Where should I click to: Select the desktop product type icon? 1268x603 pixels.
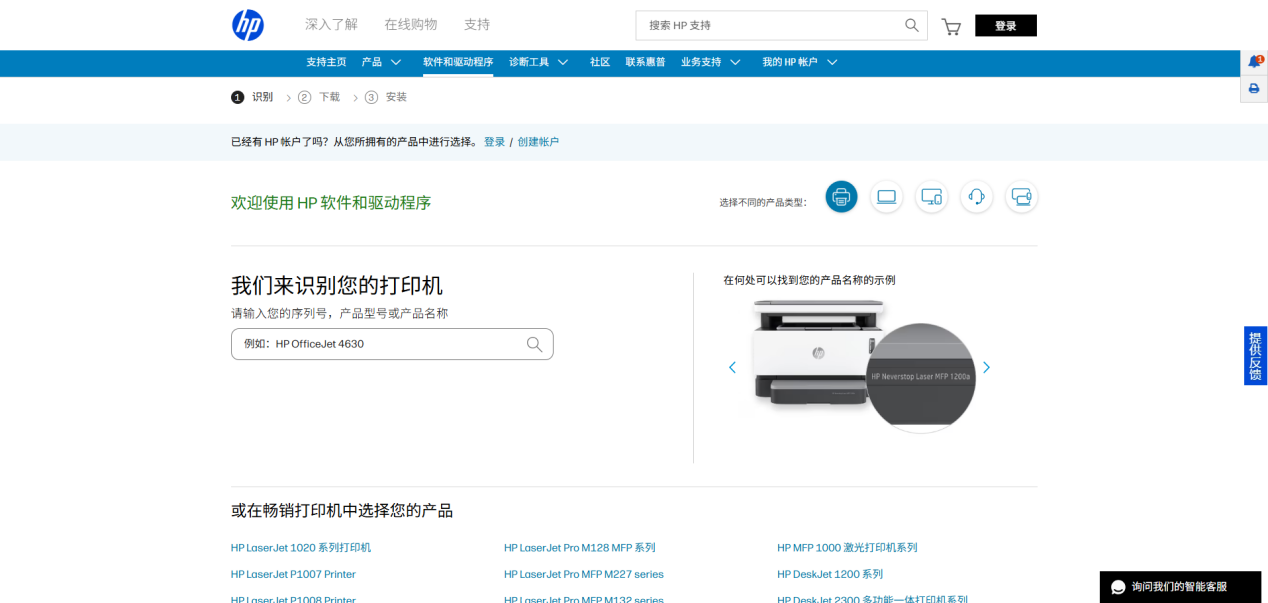tap(931, 197)
